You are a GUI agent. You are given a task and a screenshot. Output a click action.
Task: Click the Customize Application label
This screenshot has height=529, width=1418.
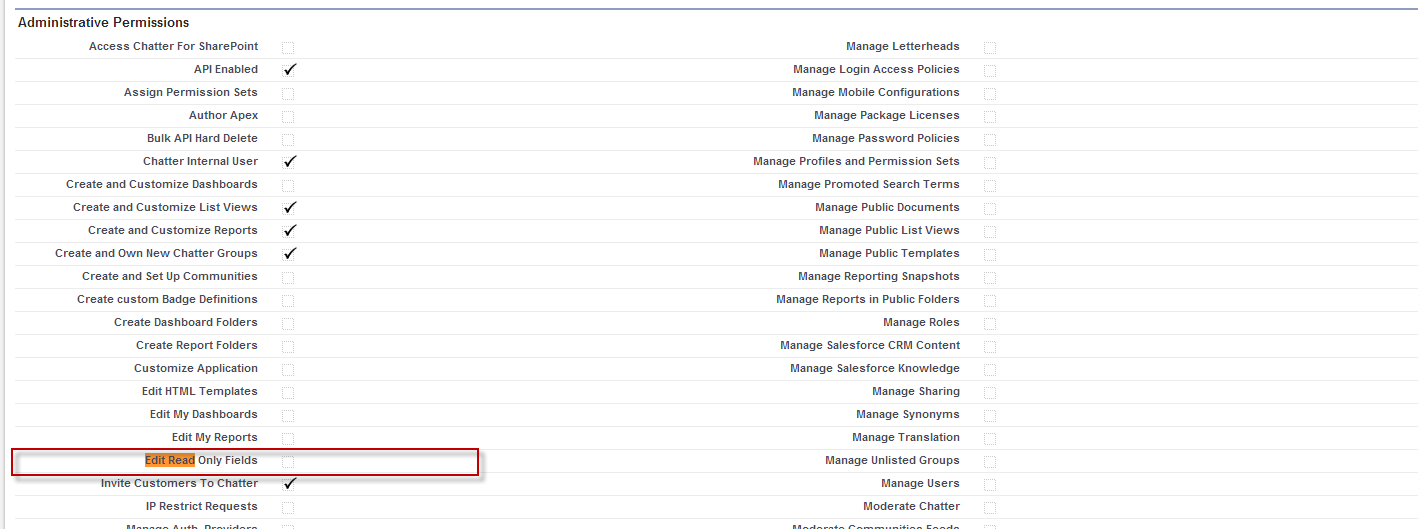tap(196, 368)
